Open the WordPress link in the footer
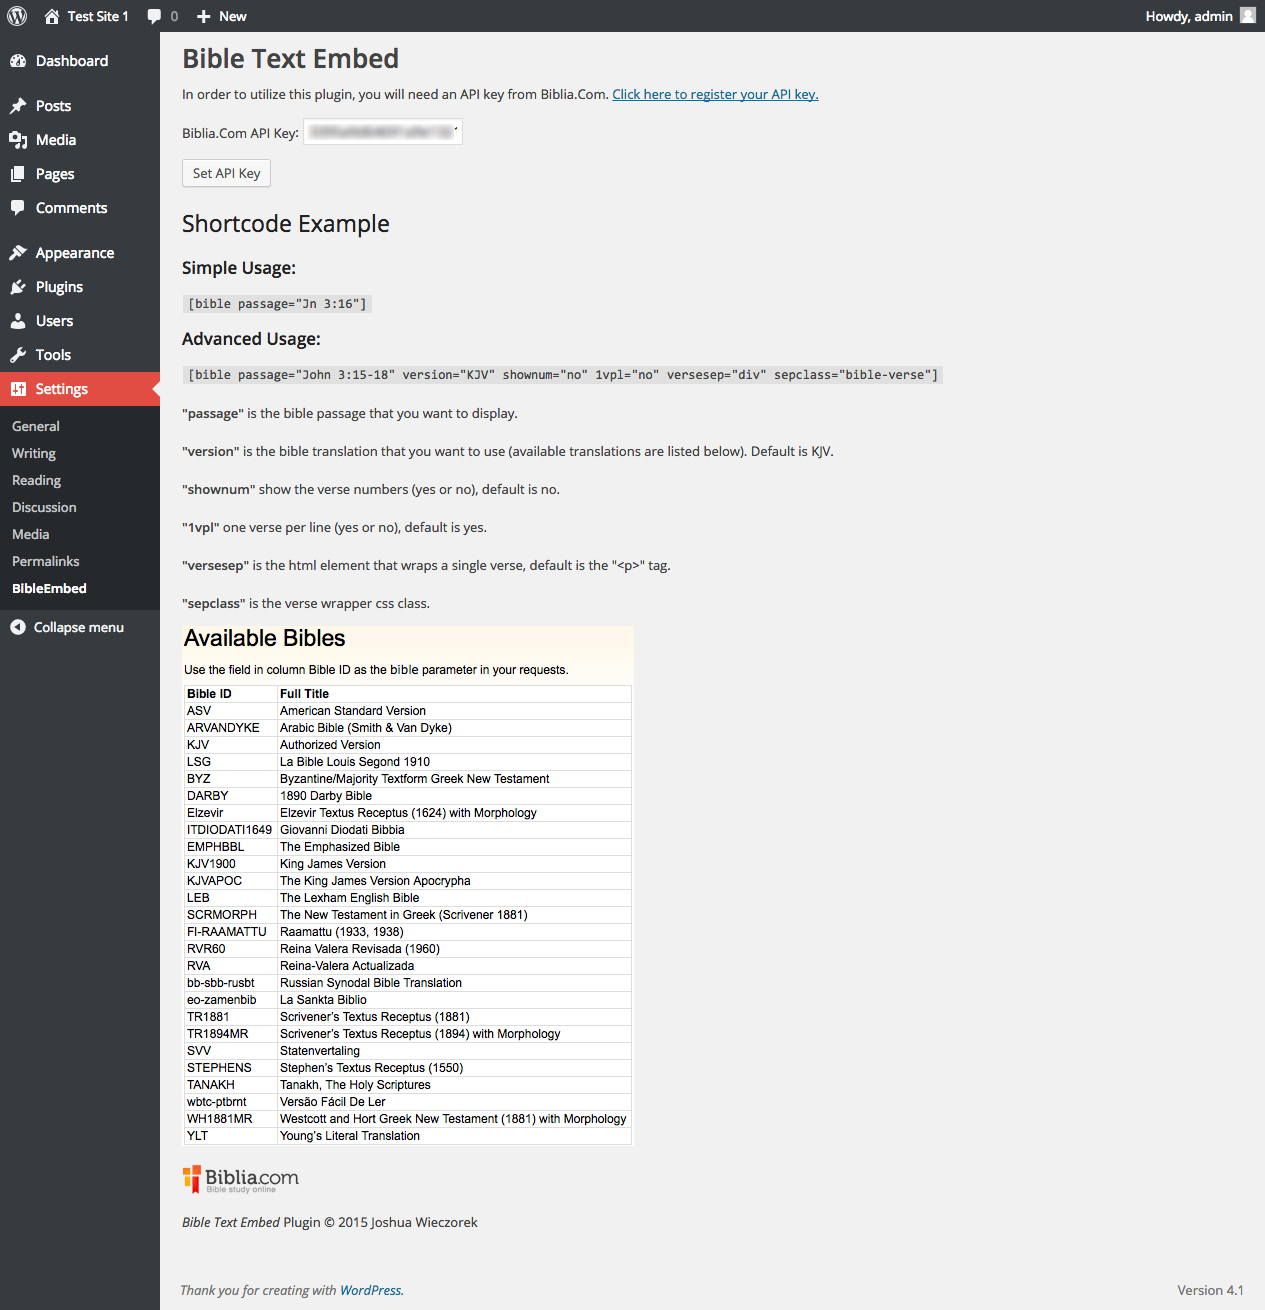The height and width of the screenshot is (1310, 1265). coord(370,1290)
